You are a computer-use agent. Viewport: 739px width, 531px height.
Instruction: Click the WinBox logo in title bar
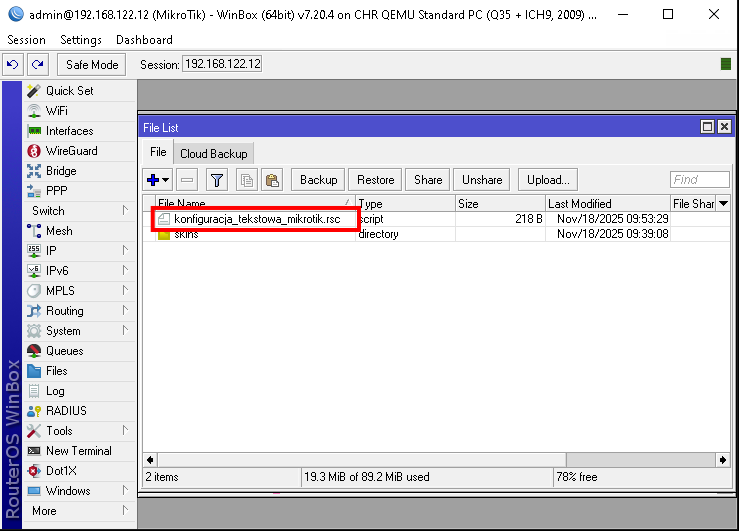coord(16,14)
